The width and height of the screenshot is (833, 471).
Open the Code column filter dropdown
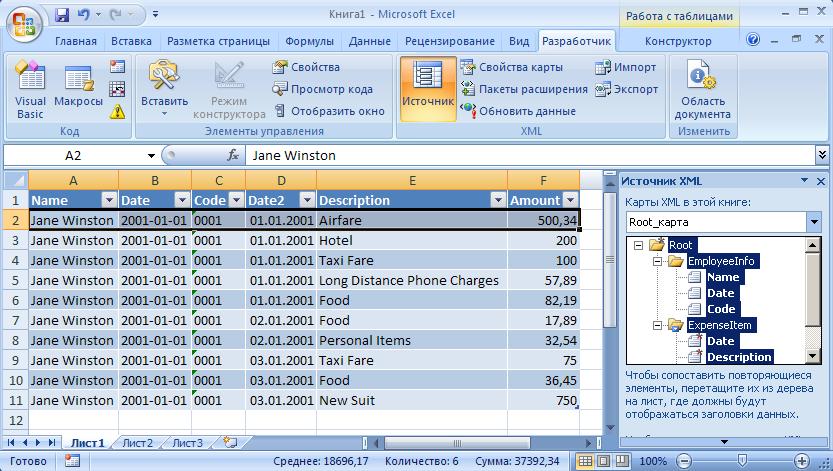tap(236, 200)
